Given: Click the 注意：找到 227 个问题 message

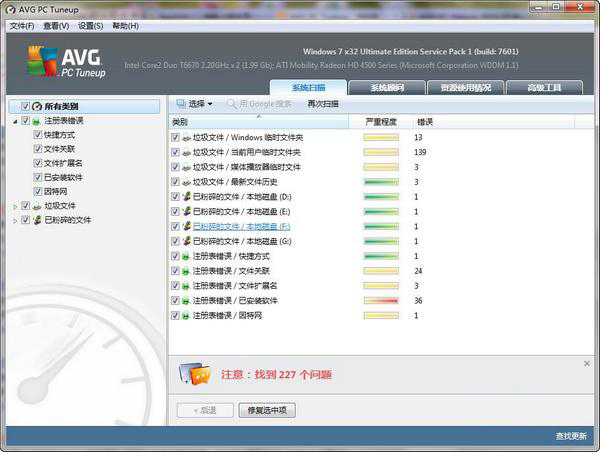Looking at the screenshot, I should point(276,374).
